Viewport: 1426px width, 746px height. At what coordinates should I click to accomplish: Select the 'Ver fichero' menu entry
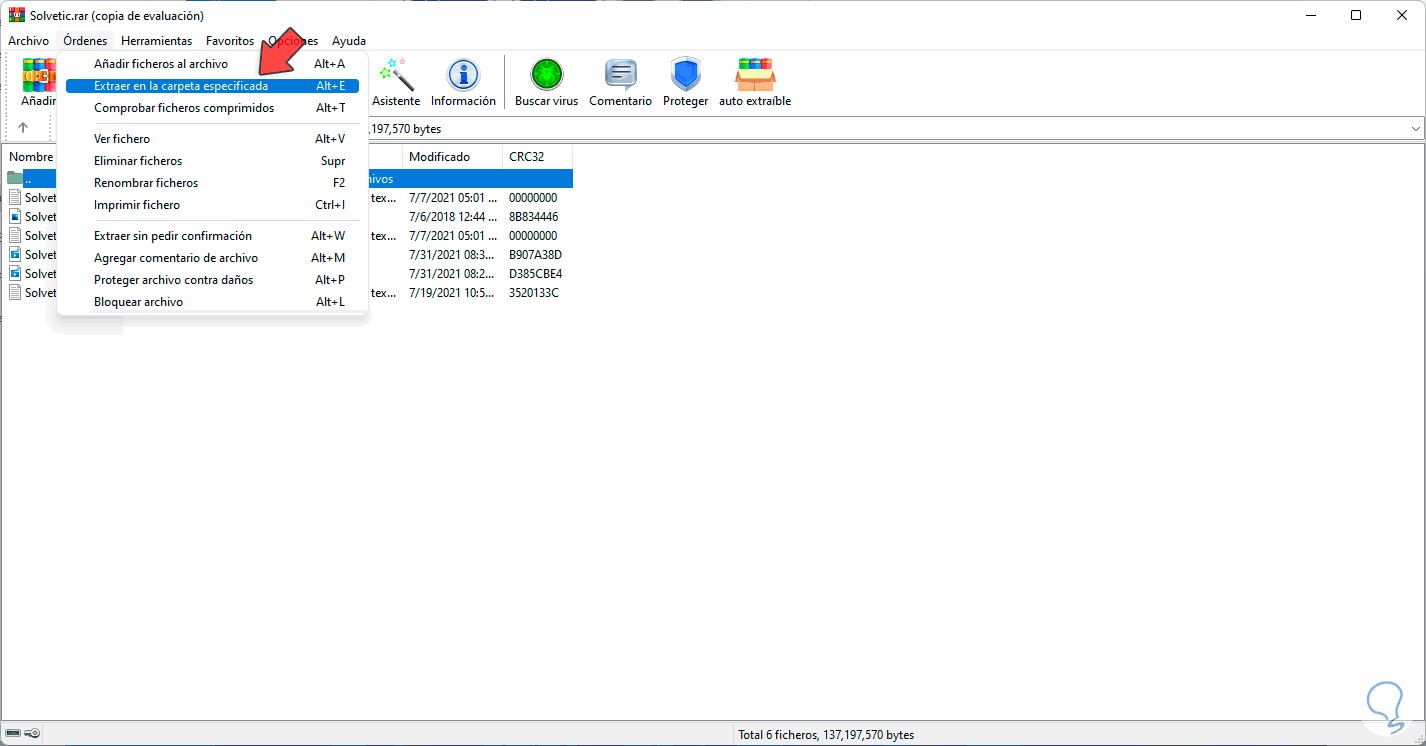[212, 139]
